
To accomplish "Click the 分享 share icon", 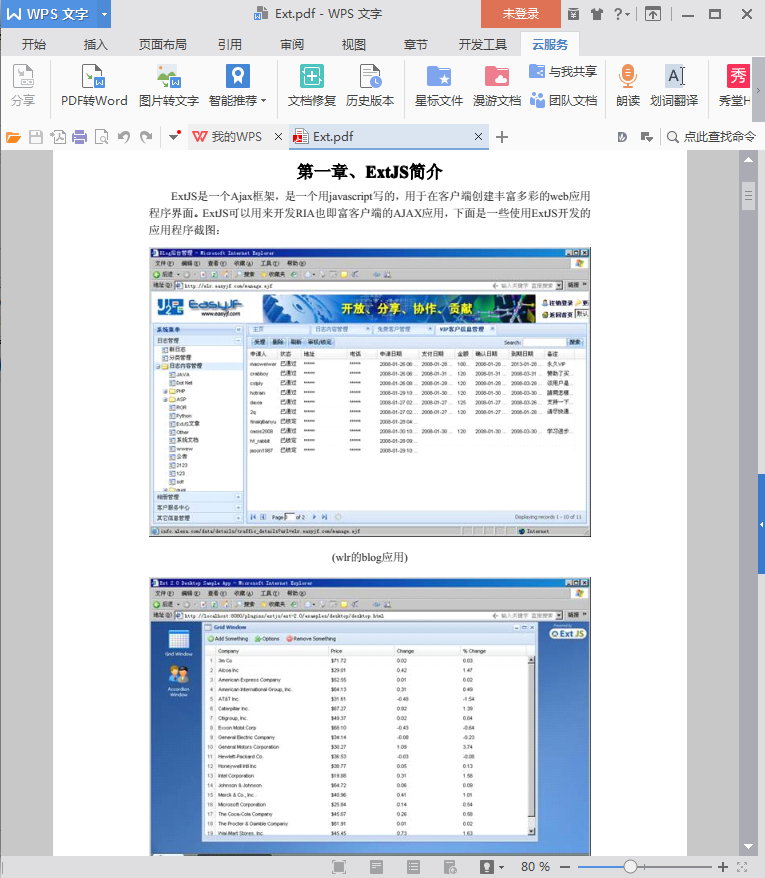I will [x=23, y=86].
